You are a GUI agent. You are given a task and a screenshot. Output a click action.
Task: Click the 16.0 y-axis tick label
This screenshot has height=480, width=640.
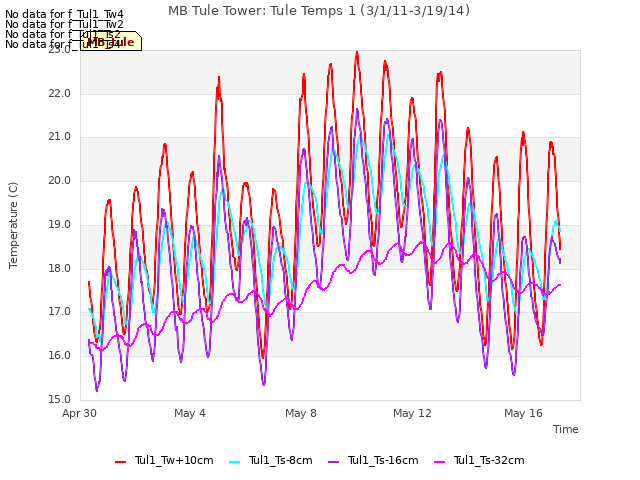[x=60, y=356]
